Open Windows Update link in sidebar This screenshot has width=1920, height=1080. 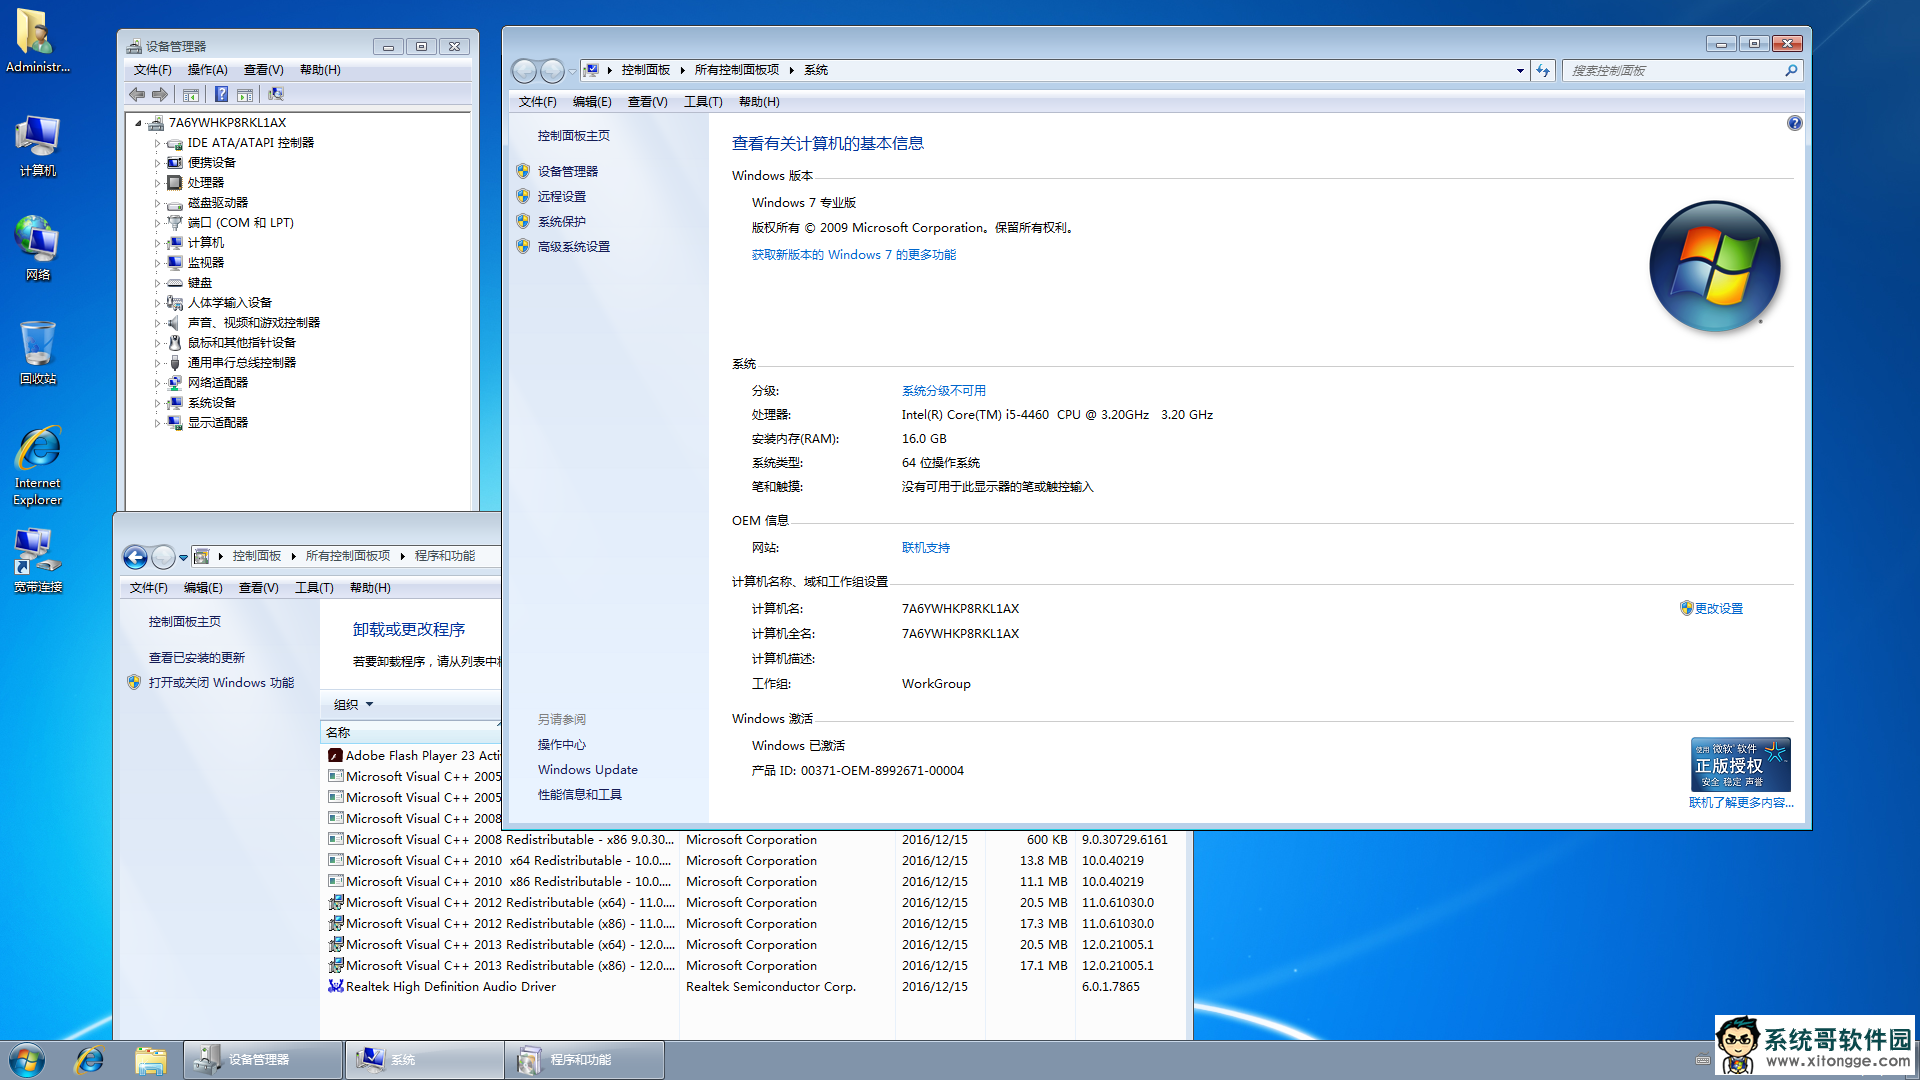587,770
